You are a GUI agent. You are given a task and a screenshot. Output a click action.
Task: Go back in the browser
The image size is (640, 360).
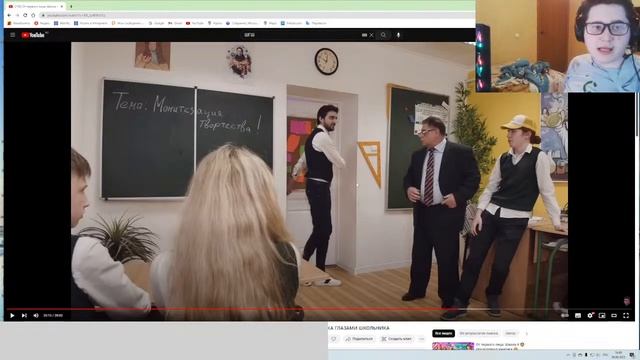9,15
